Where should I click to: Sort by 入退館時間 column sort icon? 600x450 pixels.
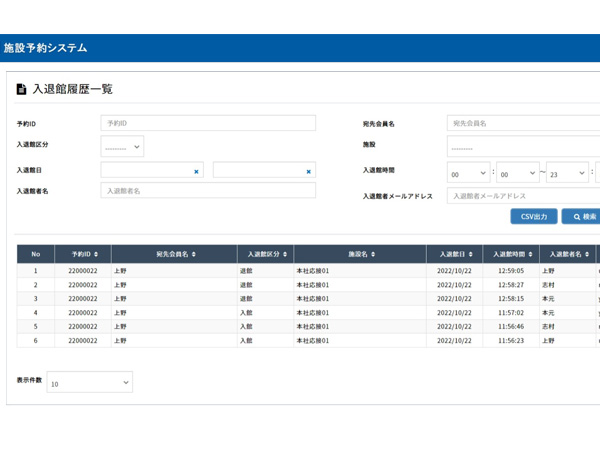[529, 255]
